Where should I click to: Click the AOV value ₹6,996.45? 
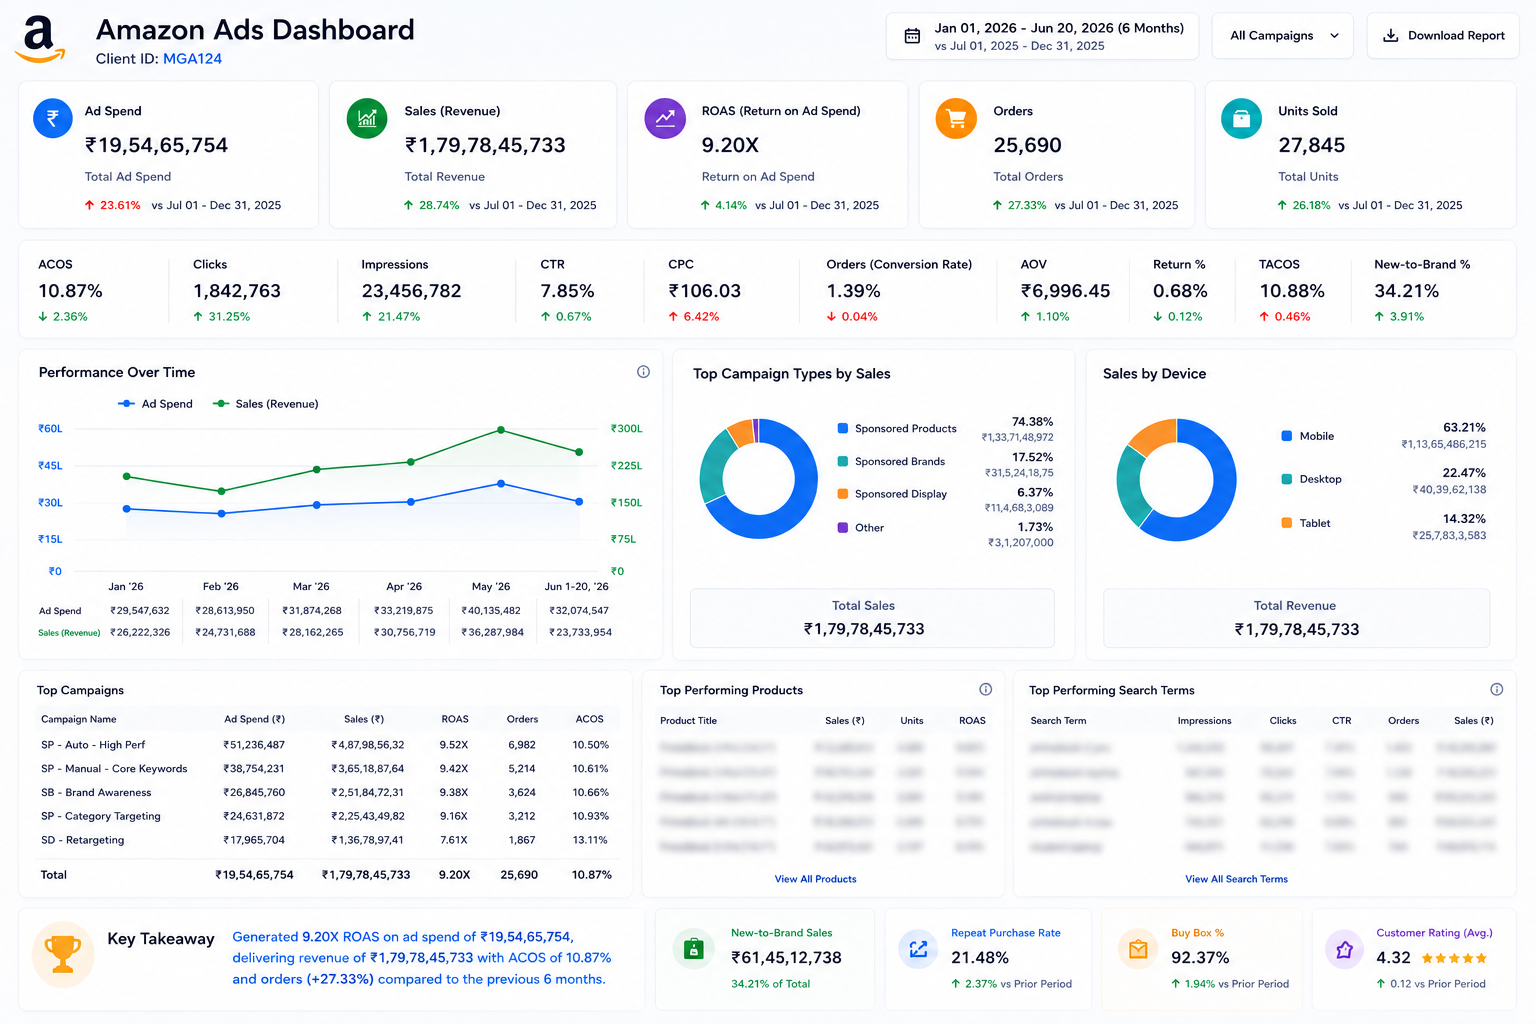(1065, 291)
